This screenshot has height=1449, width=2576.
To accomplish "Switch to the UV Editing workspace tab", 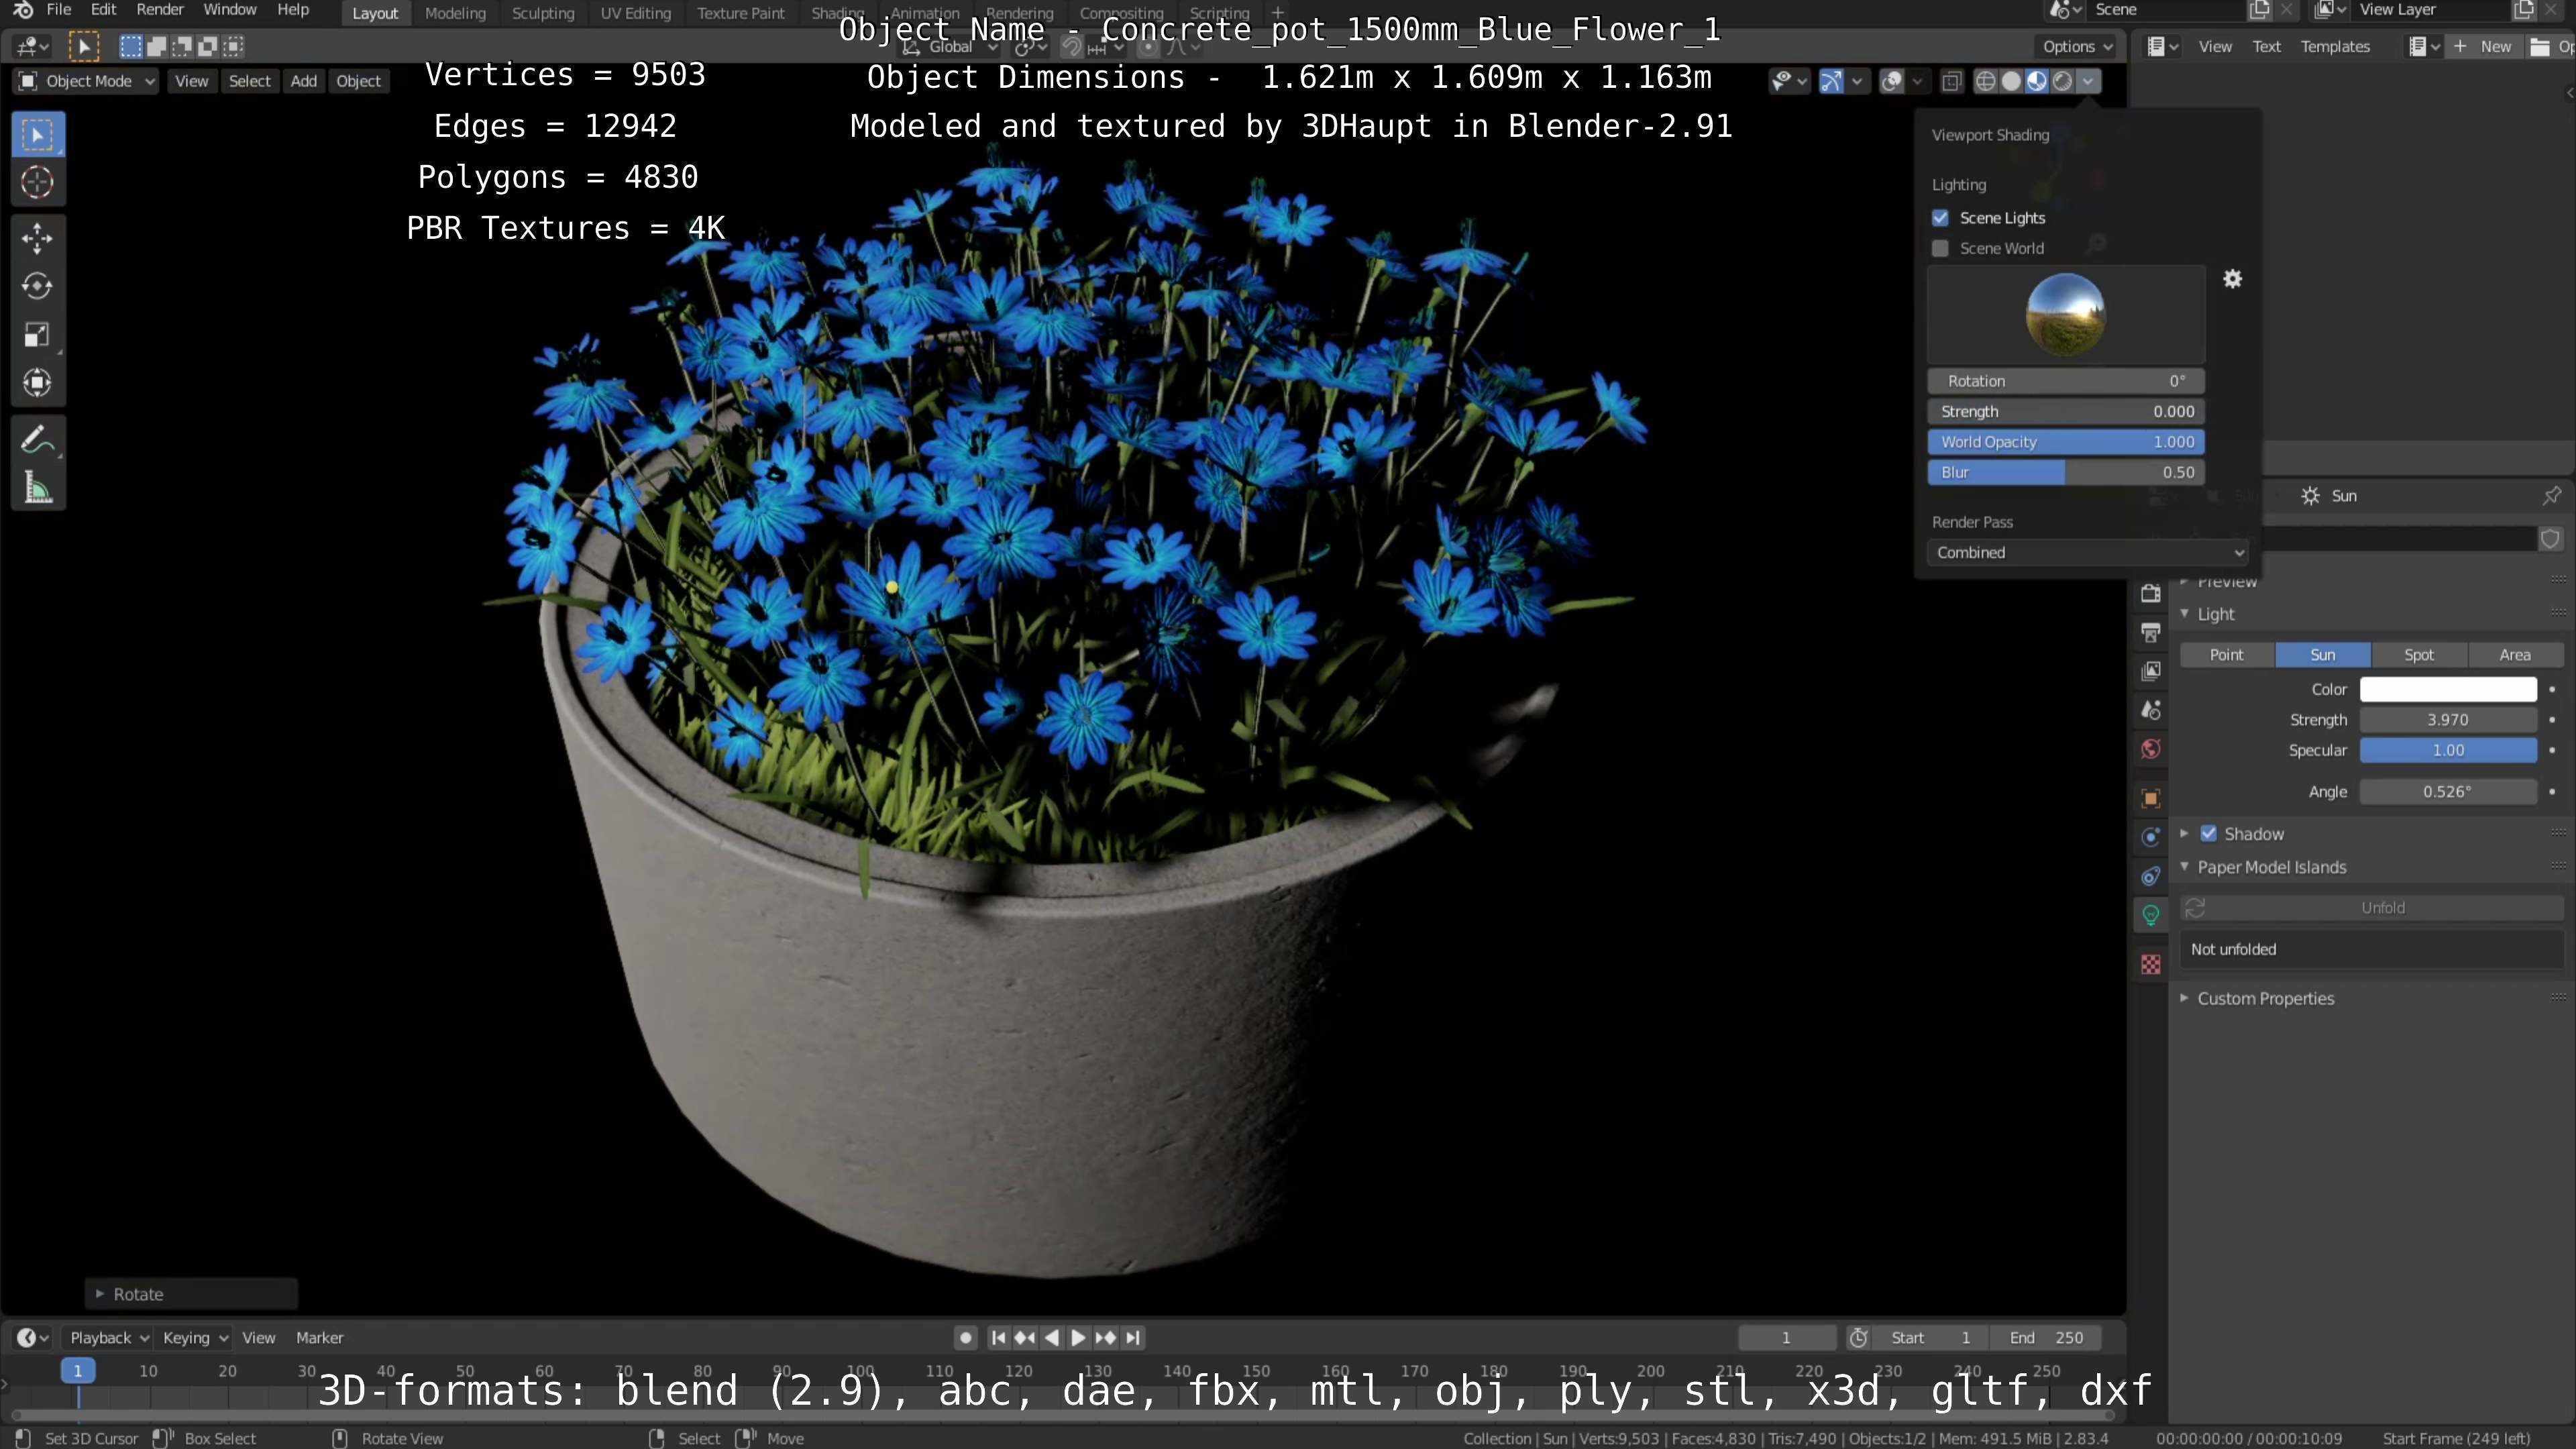I will point(635,13).
